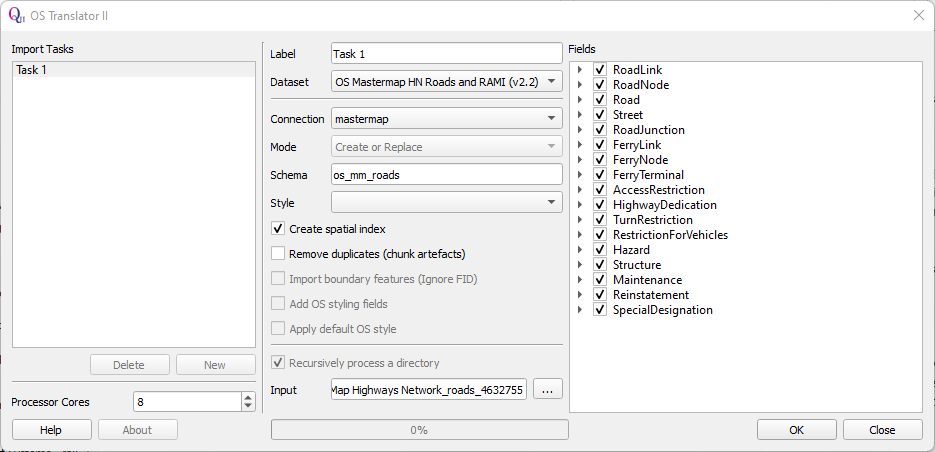Uncheck the Maintenance checkbox
Image resolution: width=935 pixels, height=452 pixels.
point(600,280)
